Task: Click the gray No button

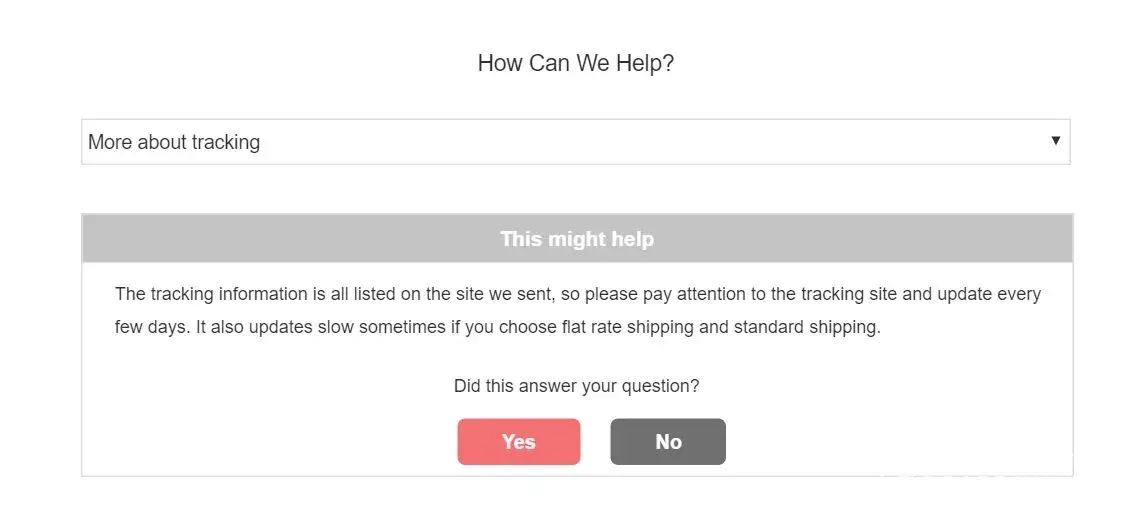Action: [x=667, y=442]
